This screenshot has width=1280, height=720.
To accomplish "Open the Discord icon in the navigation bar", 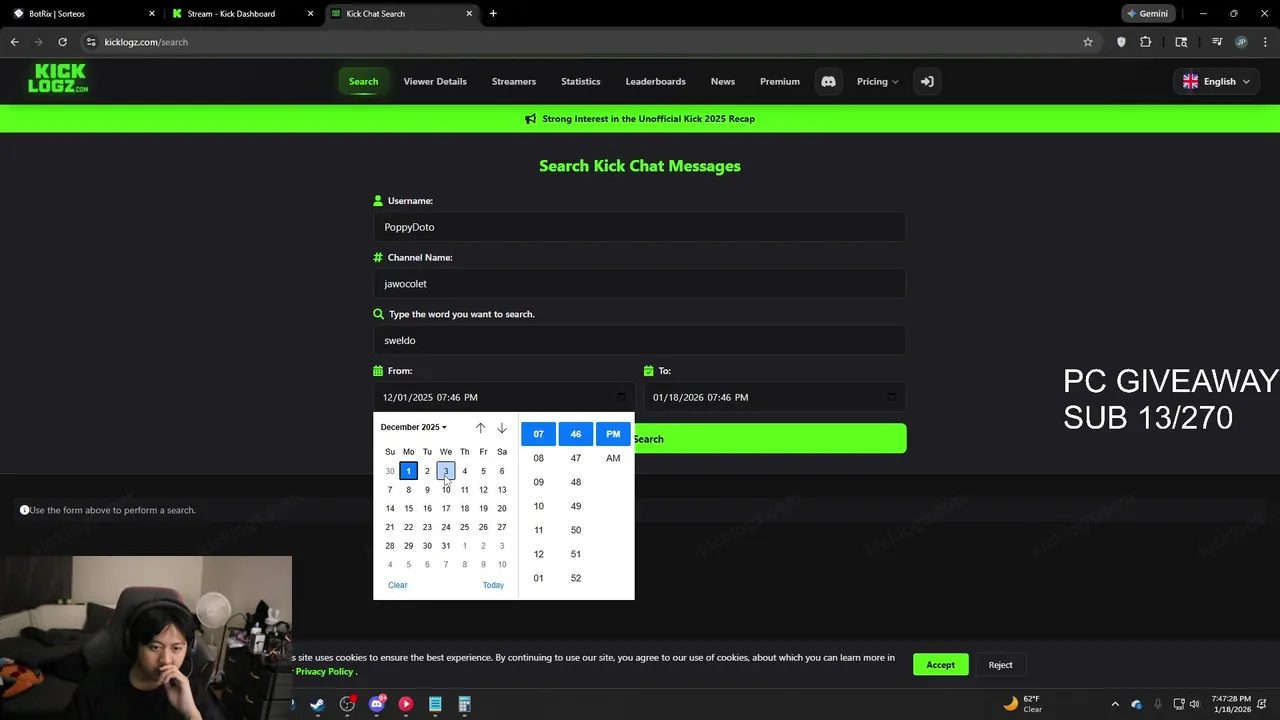I will point(828,81).
